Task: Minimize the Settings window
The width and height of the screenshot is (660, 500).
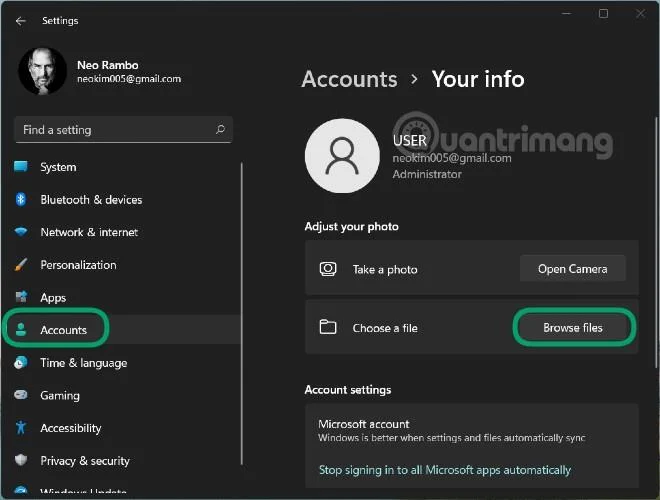Action: [x=567, y=13]
